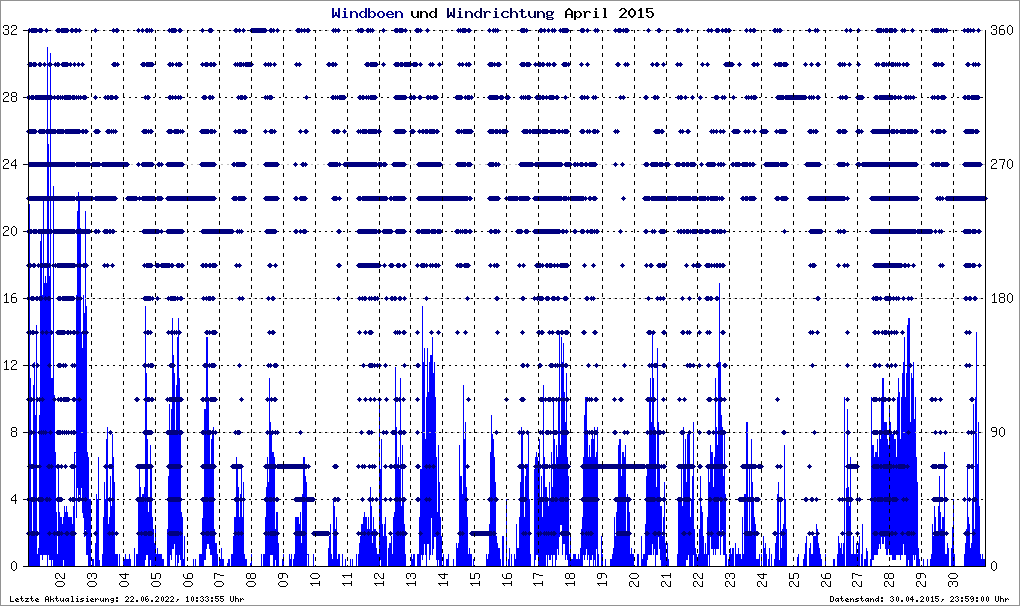Click day label 18 on x-axis
Viewport: 1020px width, 606px height.
570,579
